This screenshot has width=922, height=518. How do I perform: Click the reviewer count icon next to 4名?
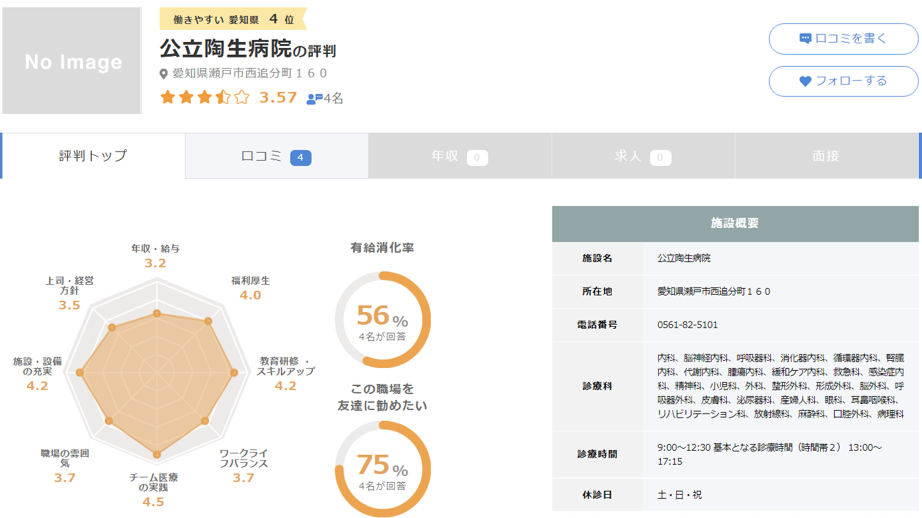(315, 99)
